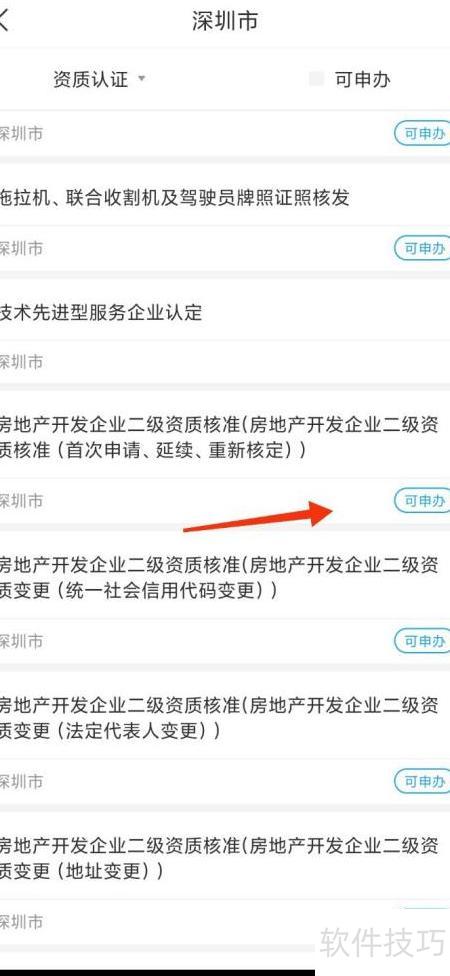This screenshot has height=976, width=450.
Task: Tap 可申办 badge pointed to by red arrow
Action: (423, 500)
